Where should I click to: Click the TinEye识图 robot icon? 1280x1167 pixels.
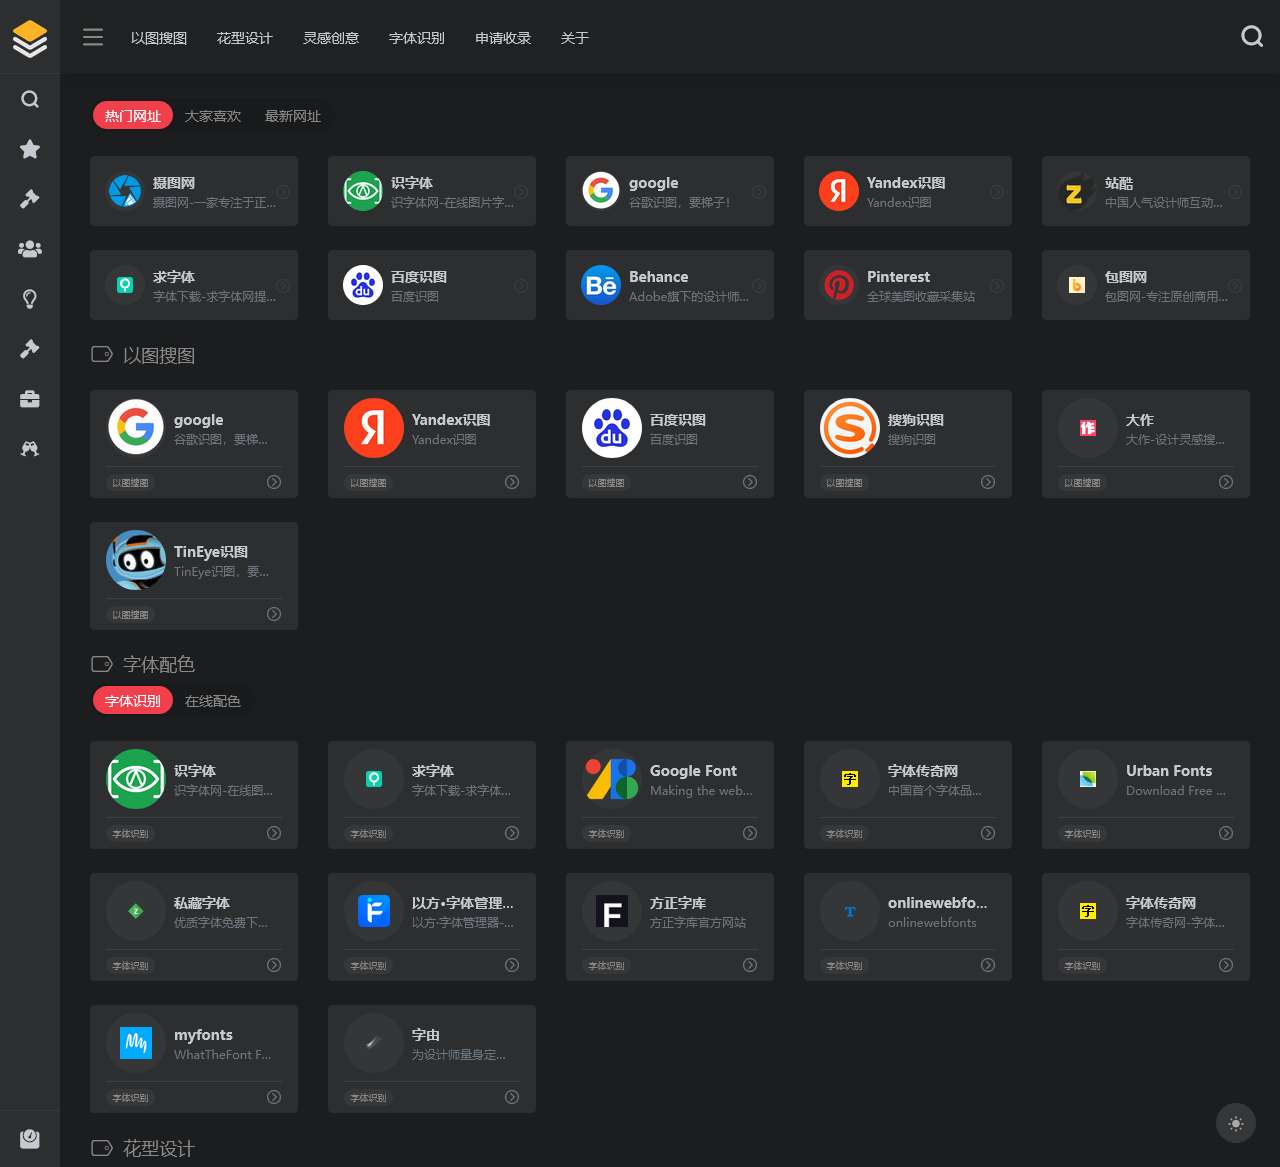pyautogui.click(x=136, y=560)
